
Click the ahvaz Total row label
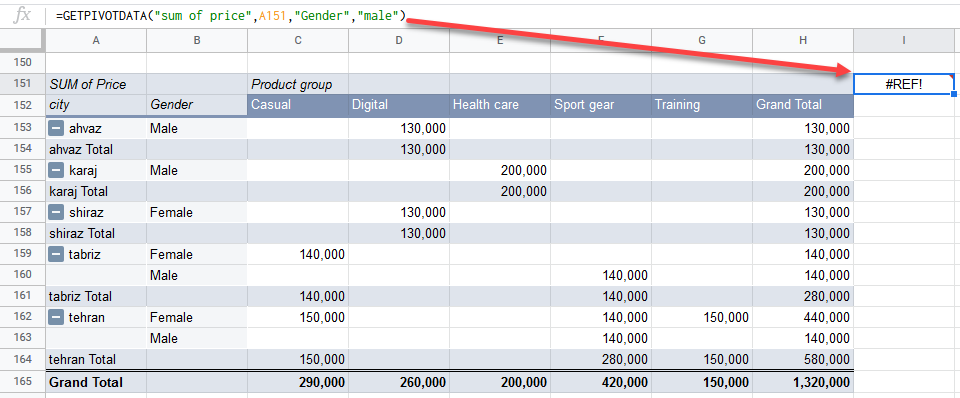96,149
